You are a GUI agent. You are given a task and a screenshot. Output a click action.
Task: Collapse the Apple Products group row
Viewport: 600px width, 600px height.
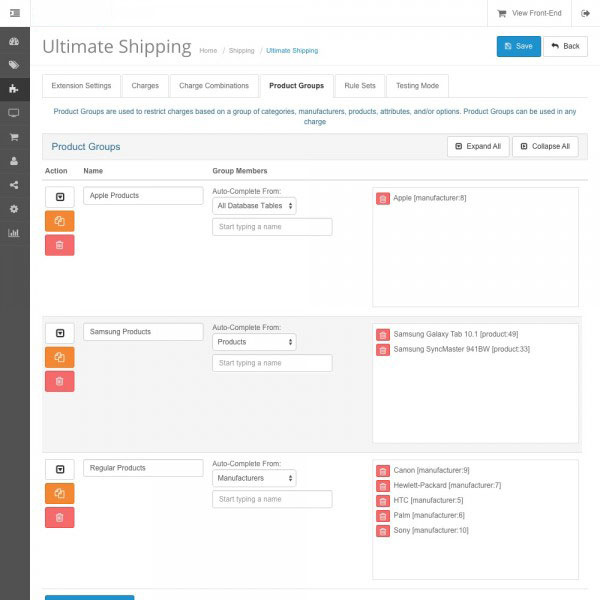[x=59, y=197]
